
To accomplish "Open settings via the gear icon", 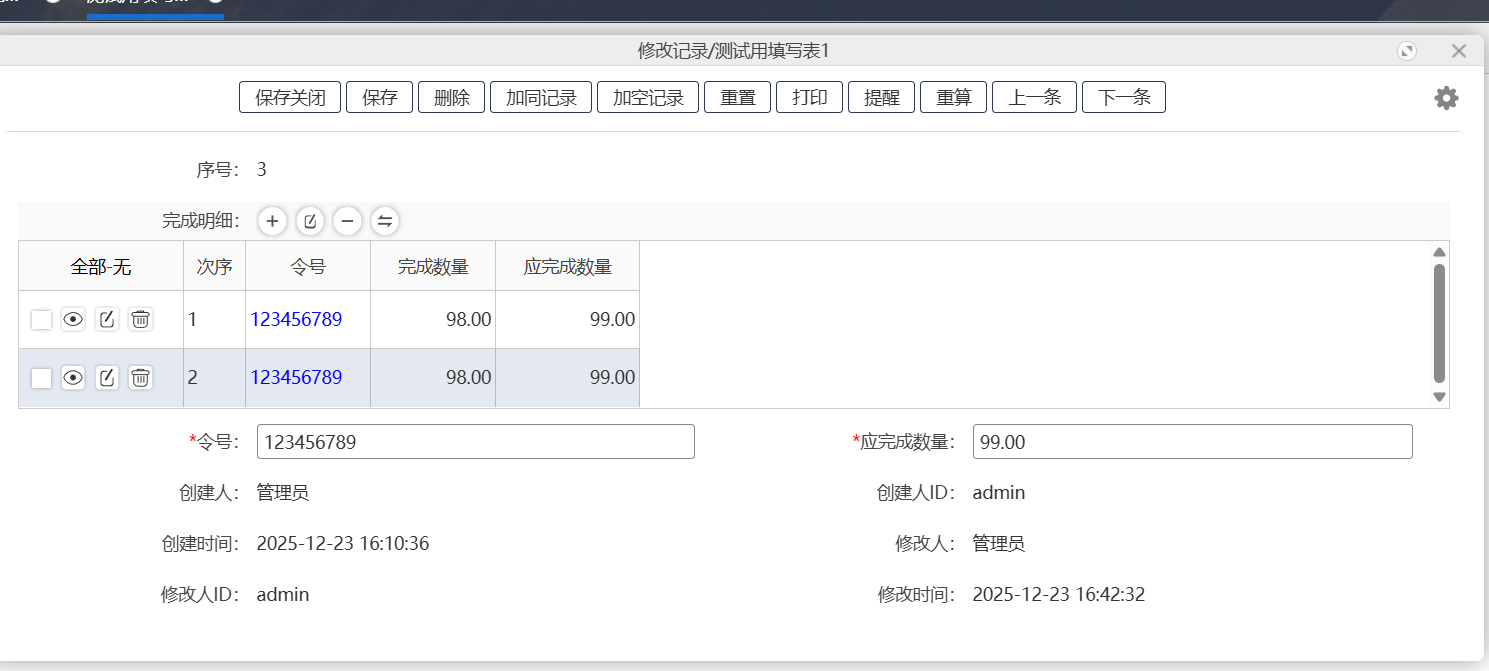I will click(x=1445, y=98).
